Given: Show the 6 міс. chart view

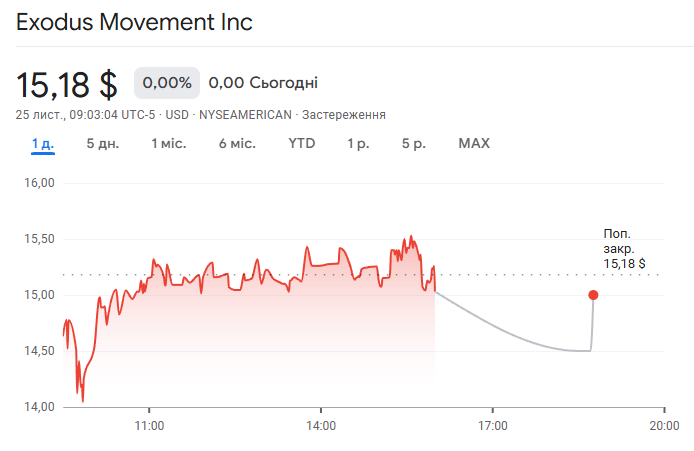Looking at the screenshot, I should tap(237, 144).
